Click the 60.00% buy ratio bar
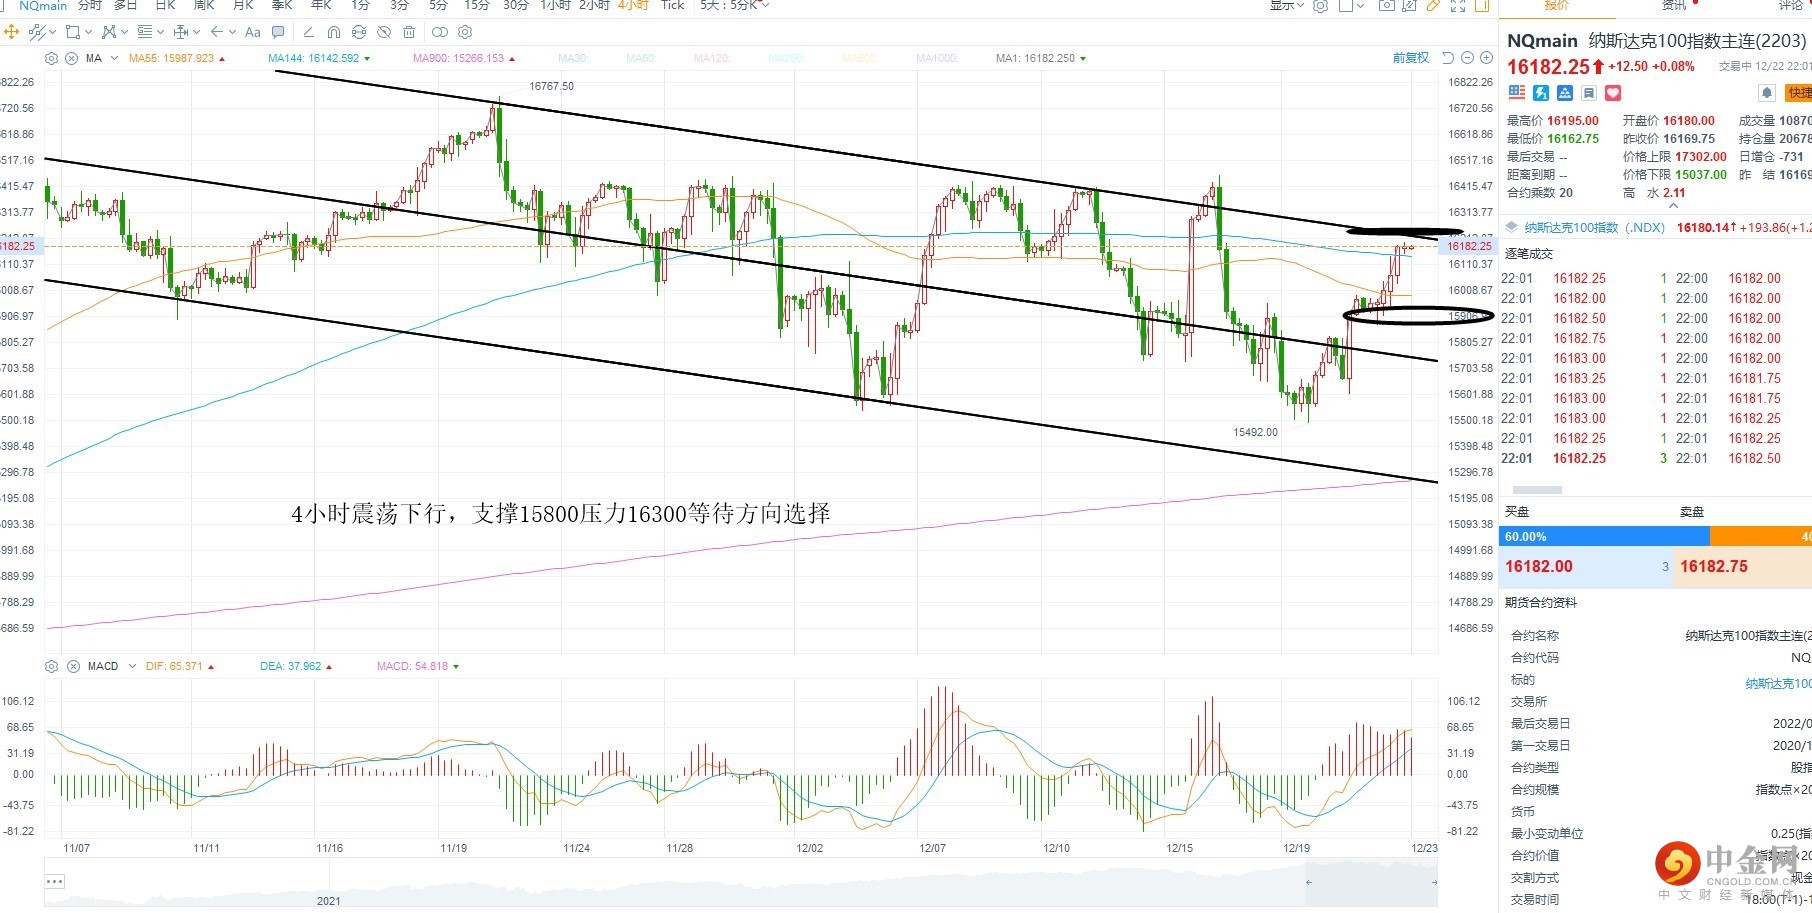Image resolution: width=1812 pixels, height=913 pixels. pyautogui.click(x=1604, y=537)
